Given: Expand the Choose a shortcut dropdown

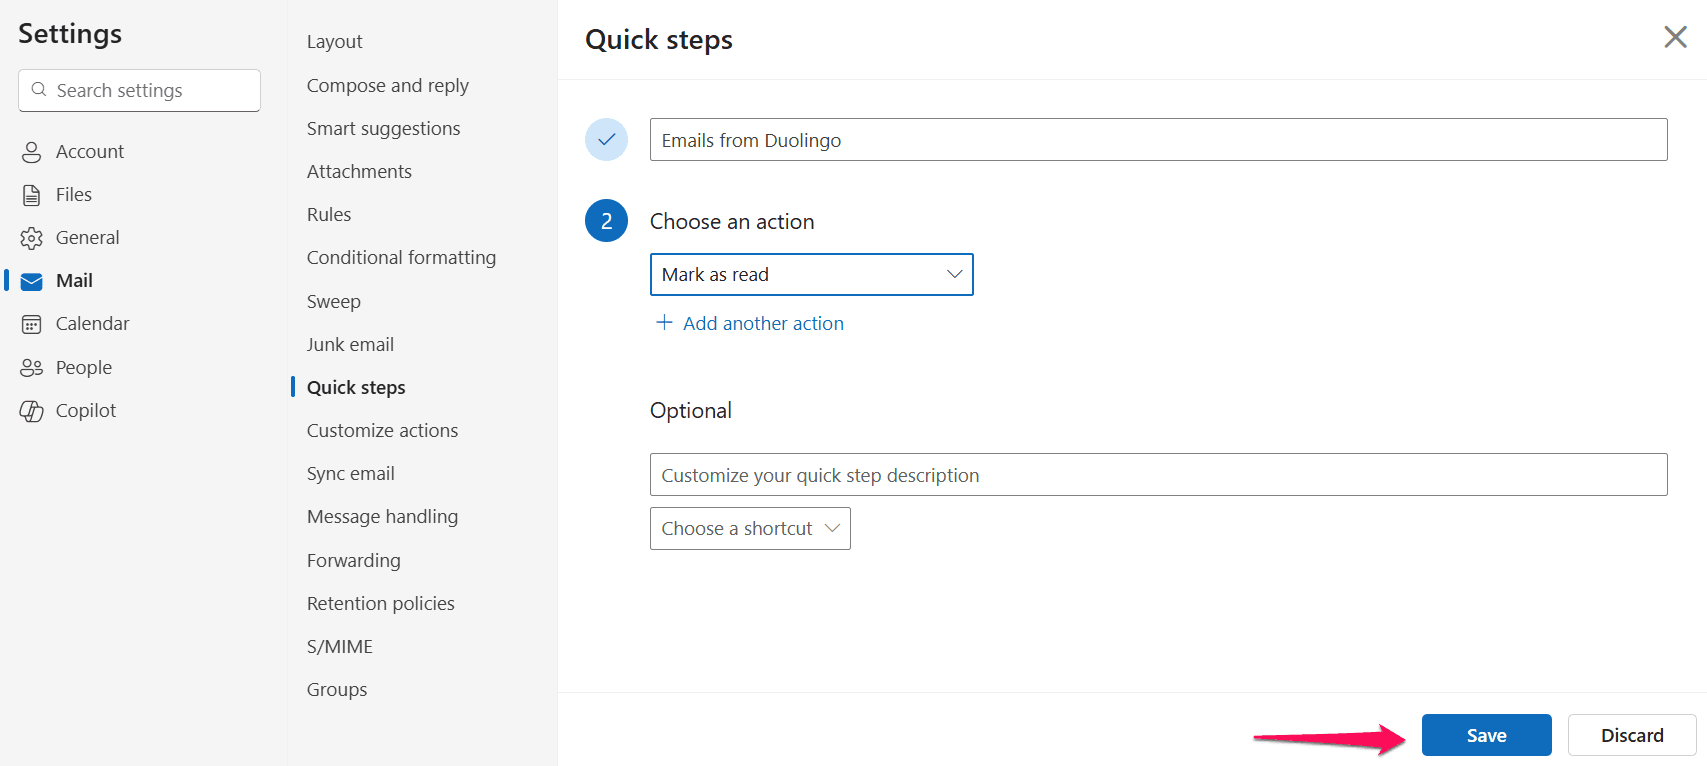Looking at the screenshot, I should coord(750,529).
